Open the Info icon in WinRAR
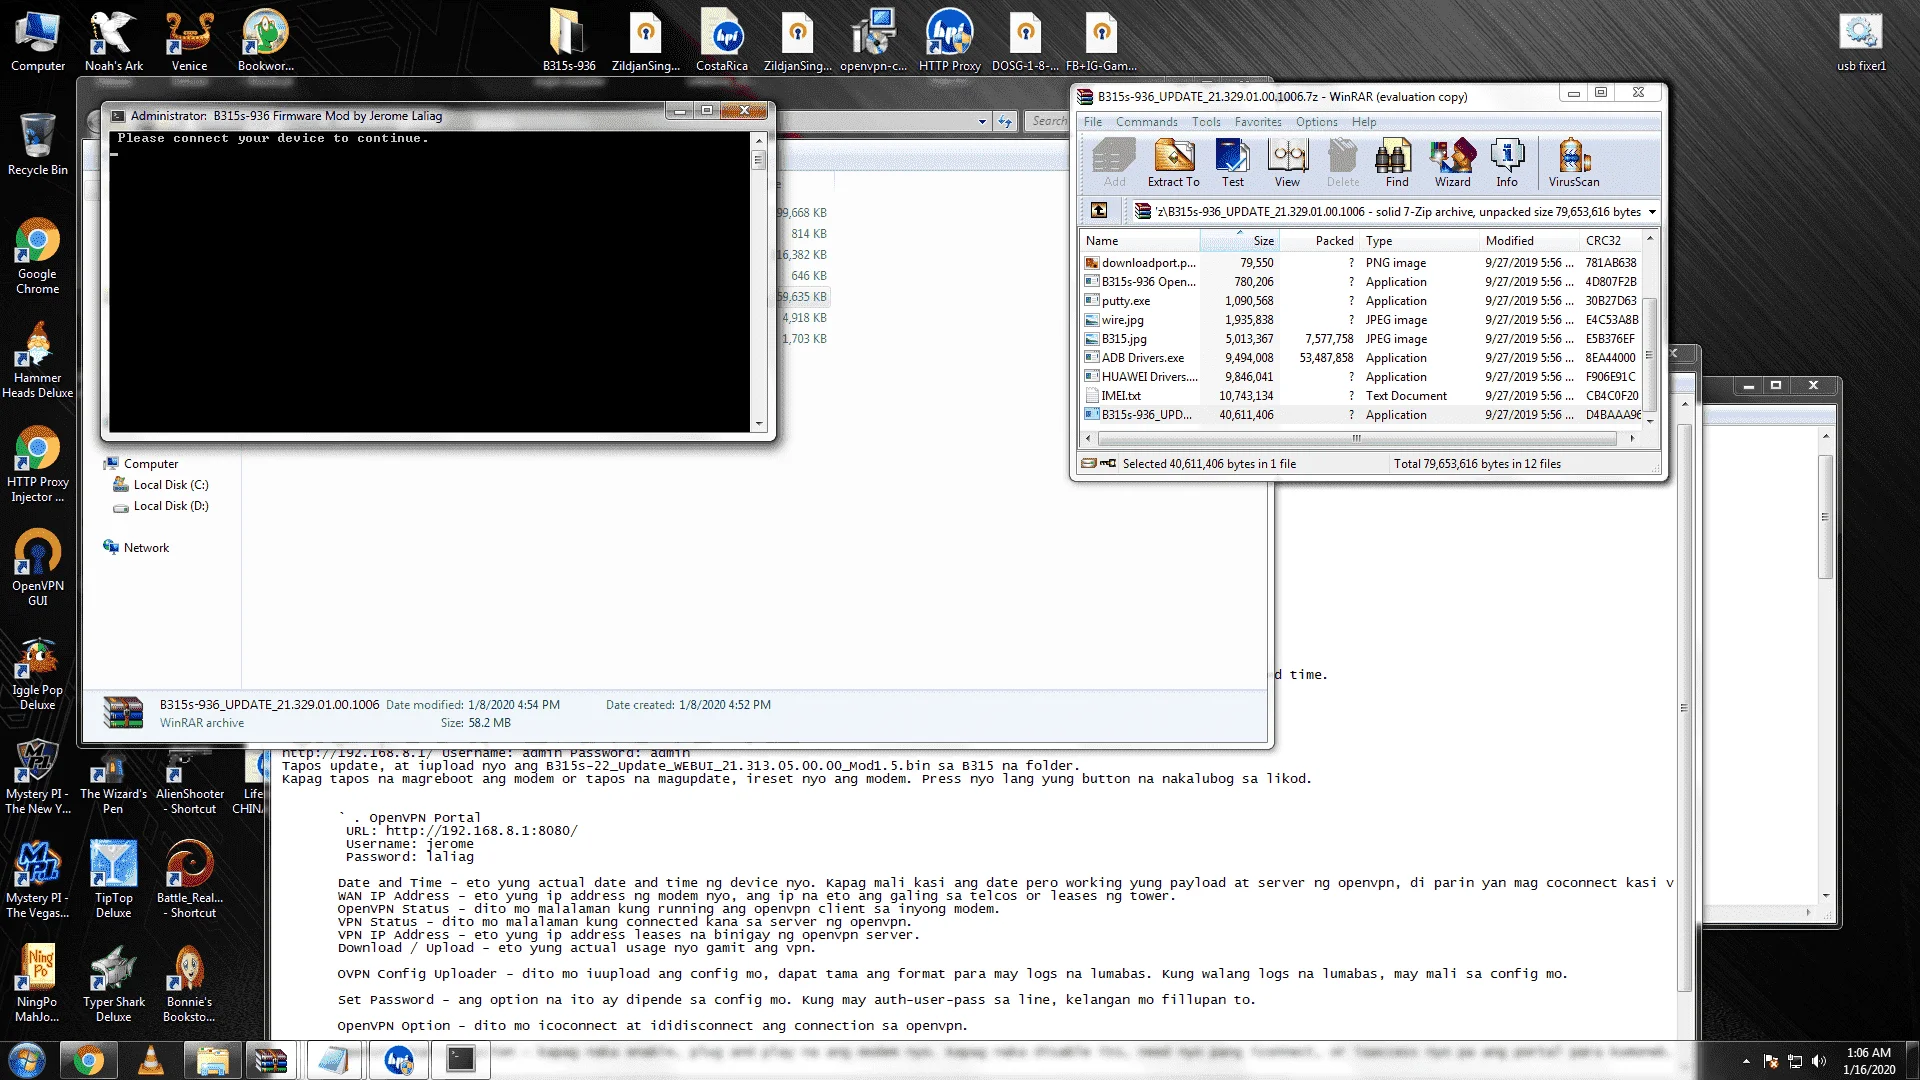 pos(1507,163)
